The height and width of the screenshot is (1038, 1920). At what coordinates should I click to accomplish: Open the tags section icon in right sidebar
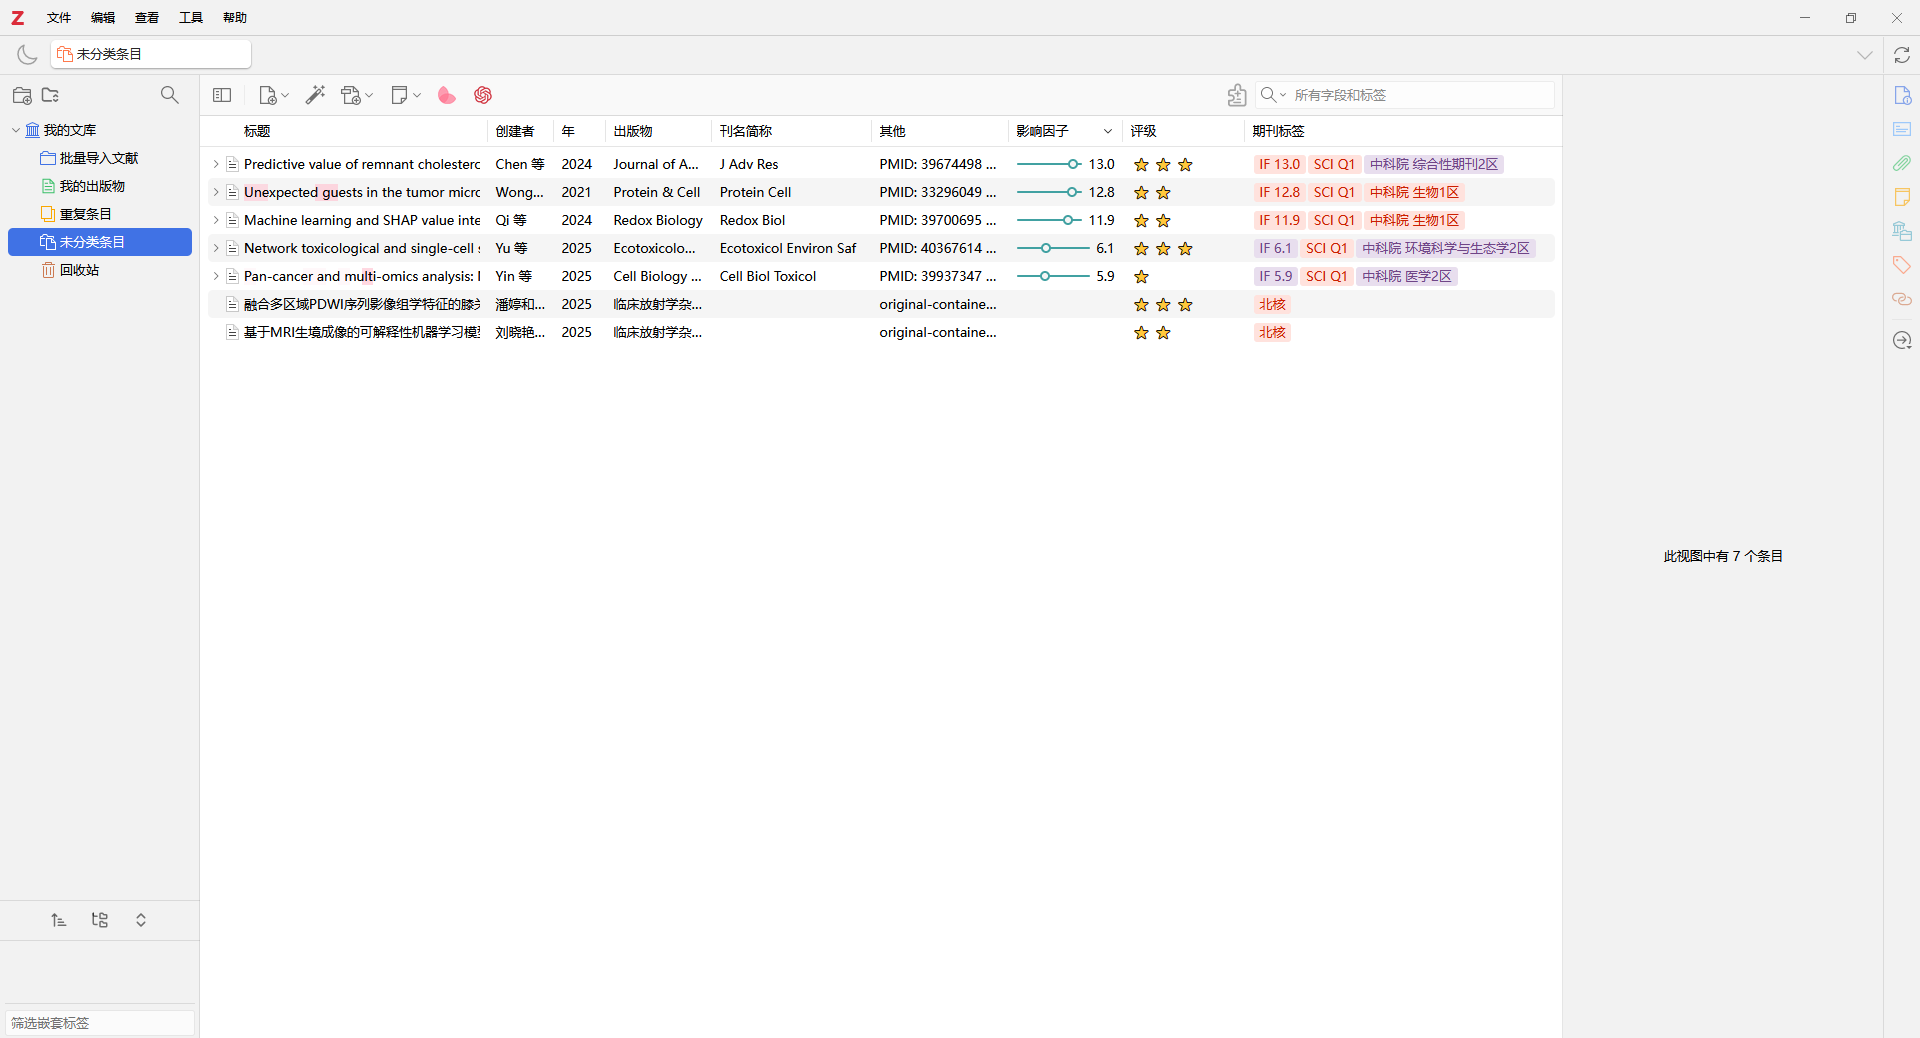coord(1901,265)
